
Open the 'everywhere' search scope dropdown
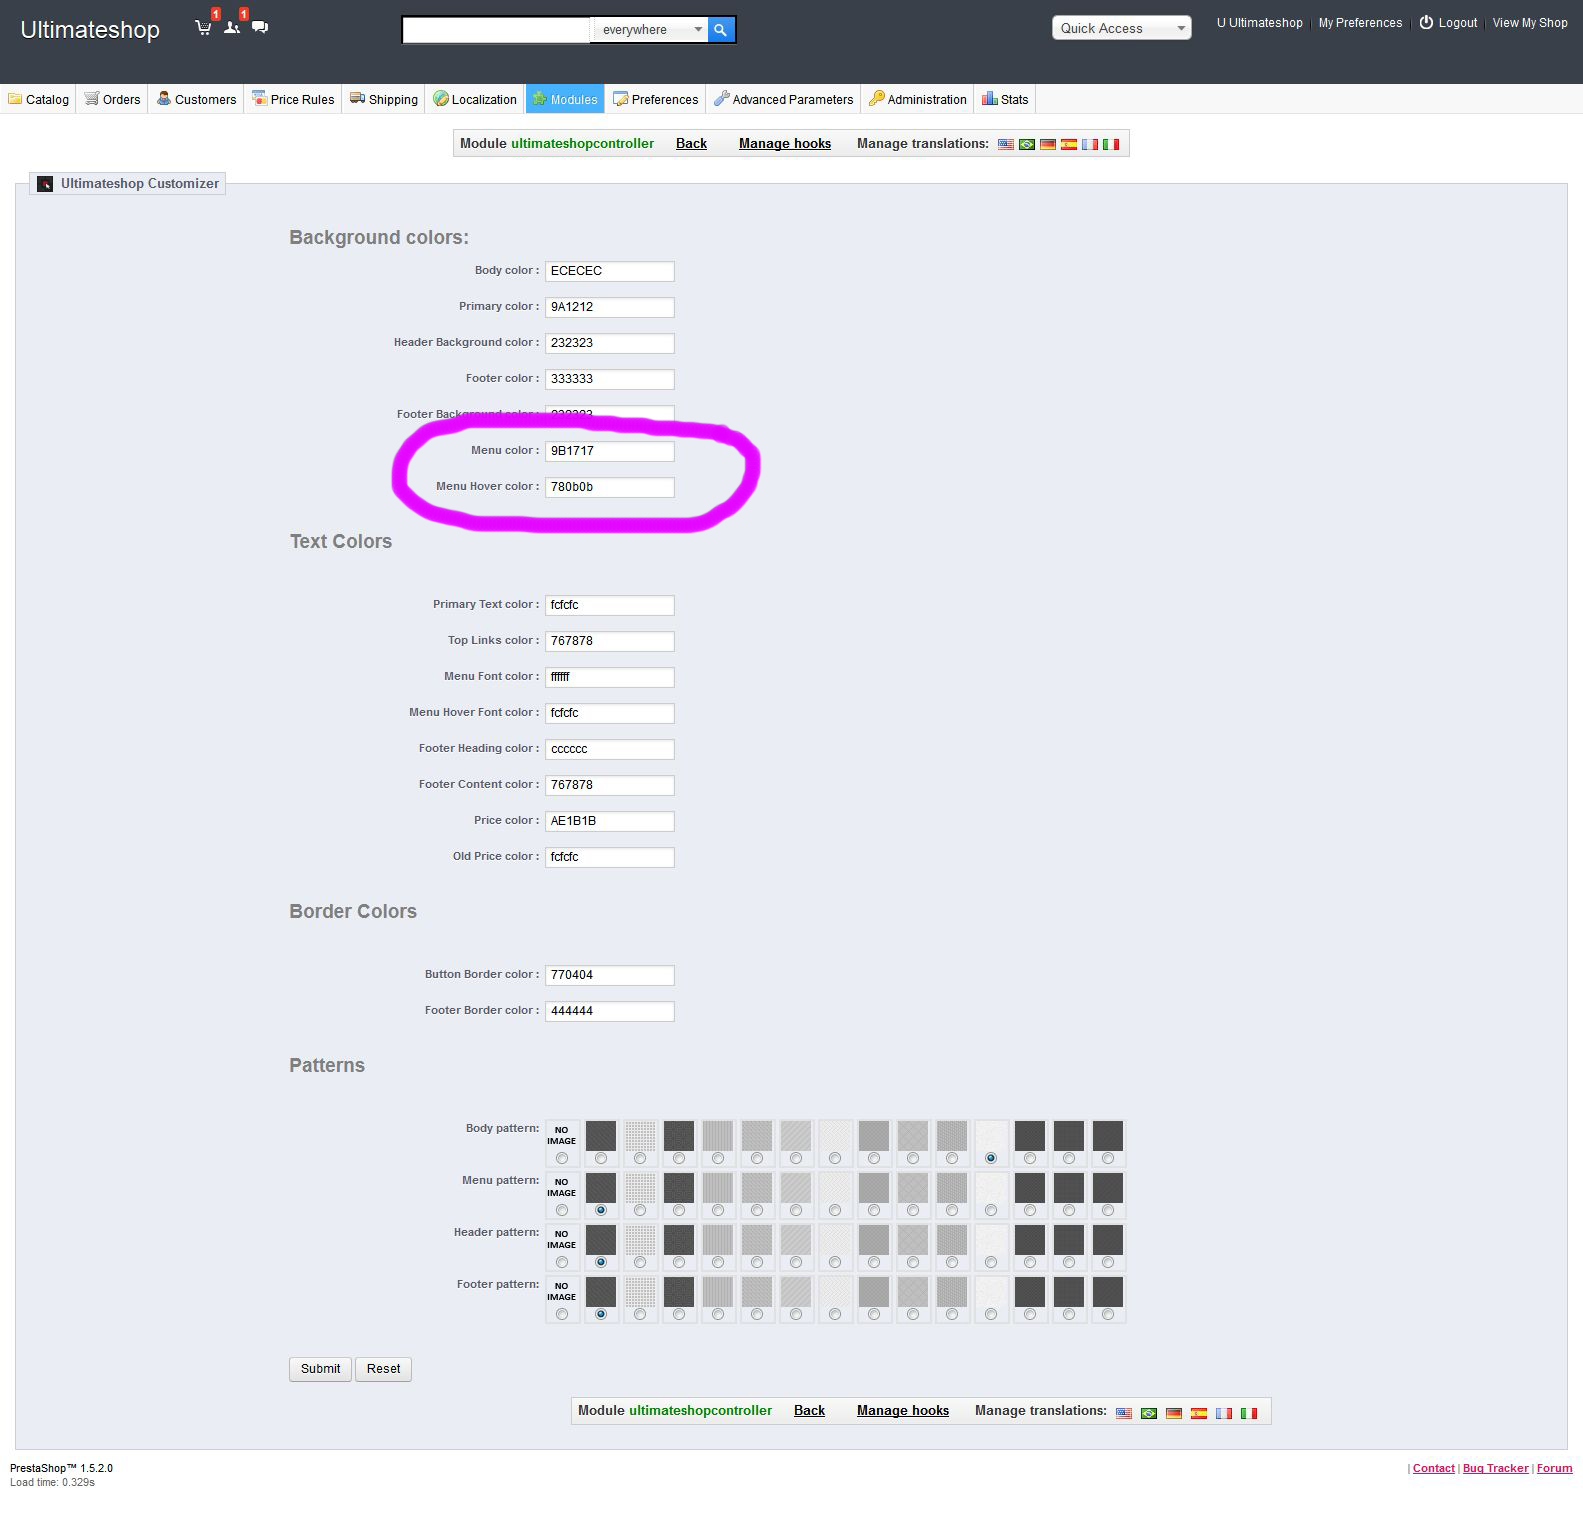[x=651, y=30]
